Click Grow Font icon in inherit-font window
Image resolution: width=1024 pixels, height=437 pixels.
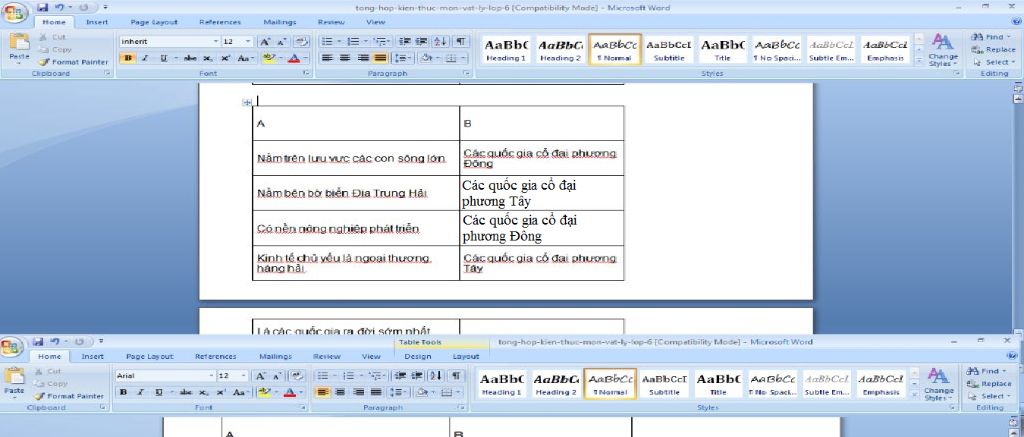[265, 41]
